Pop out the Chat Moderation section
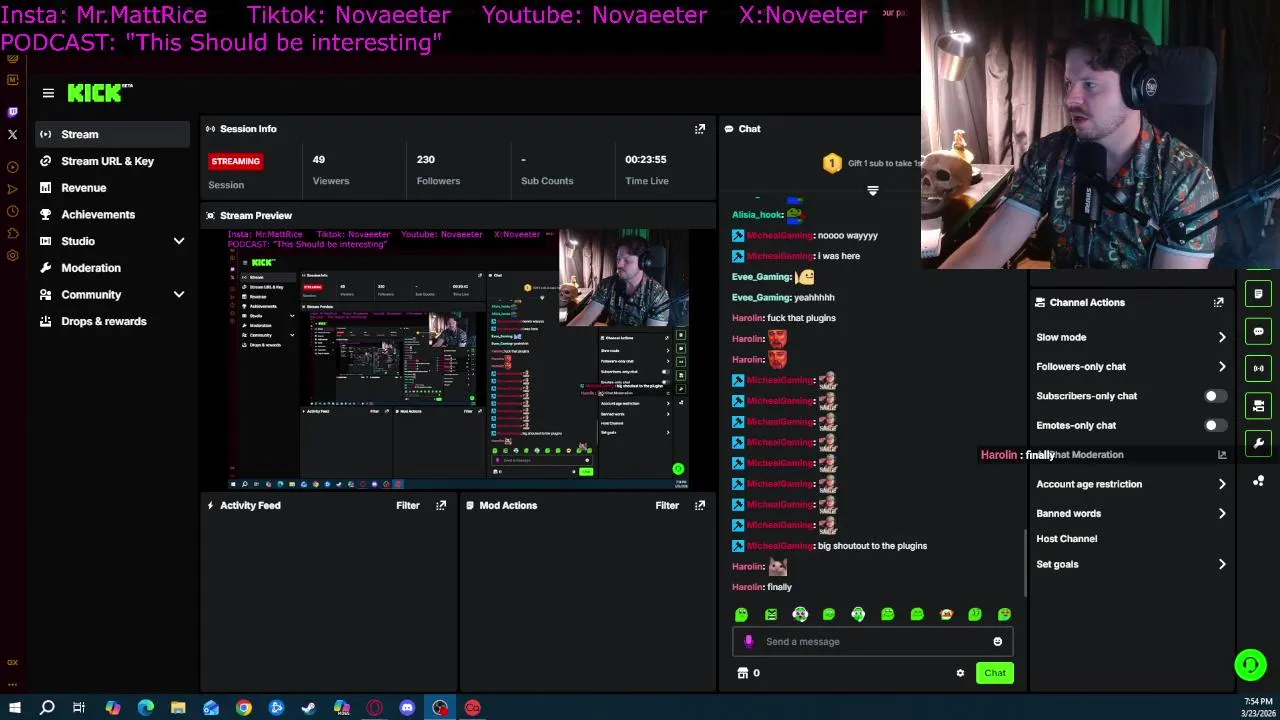 tap(1222, 455)
